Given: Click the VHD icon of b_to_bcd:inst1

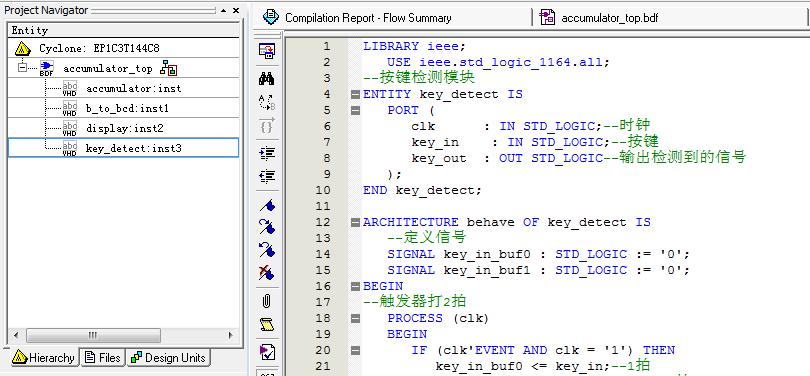Looking at the screenshot, I should point(70,108).
